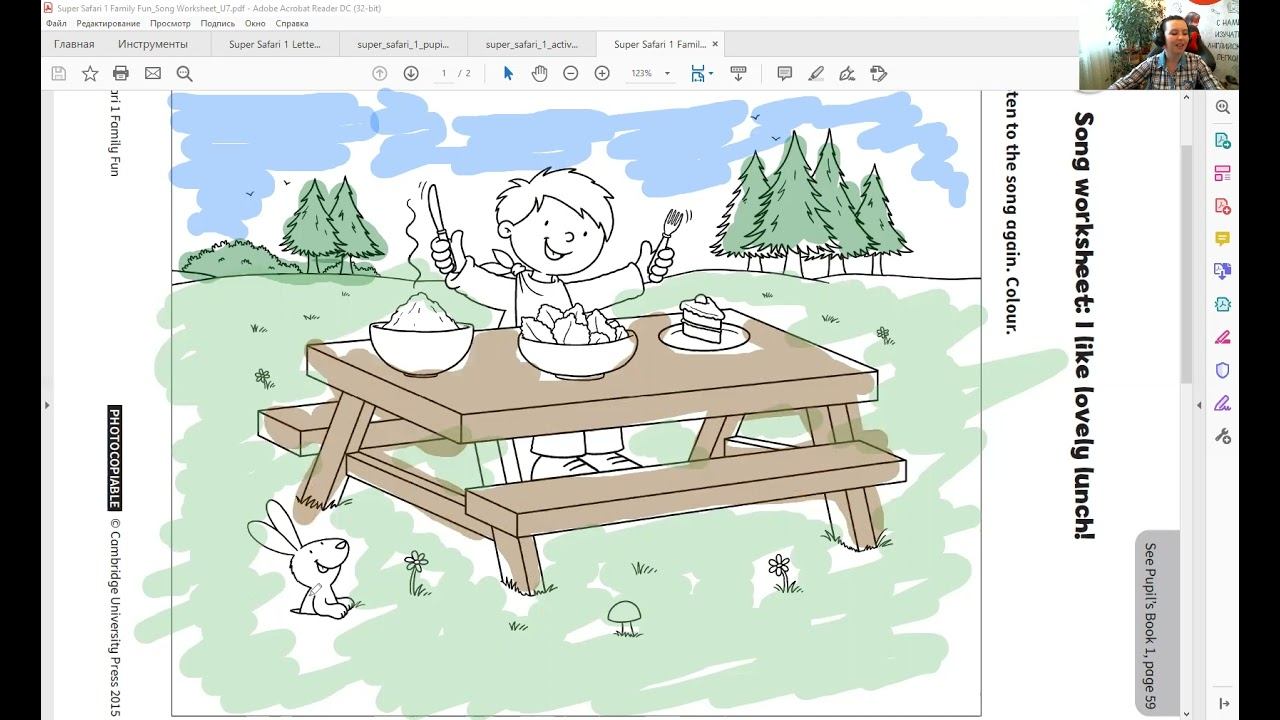
Task: Go to the previous page arrow
Action: point(379,73)
